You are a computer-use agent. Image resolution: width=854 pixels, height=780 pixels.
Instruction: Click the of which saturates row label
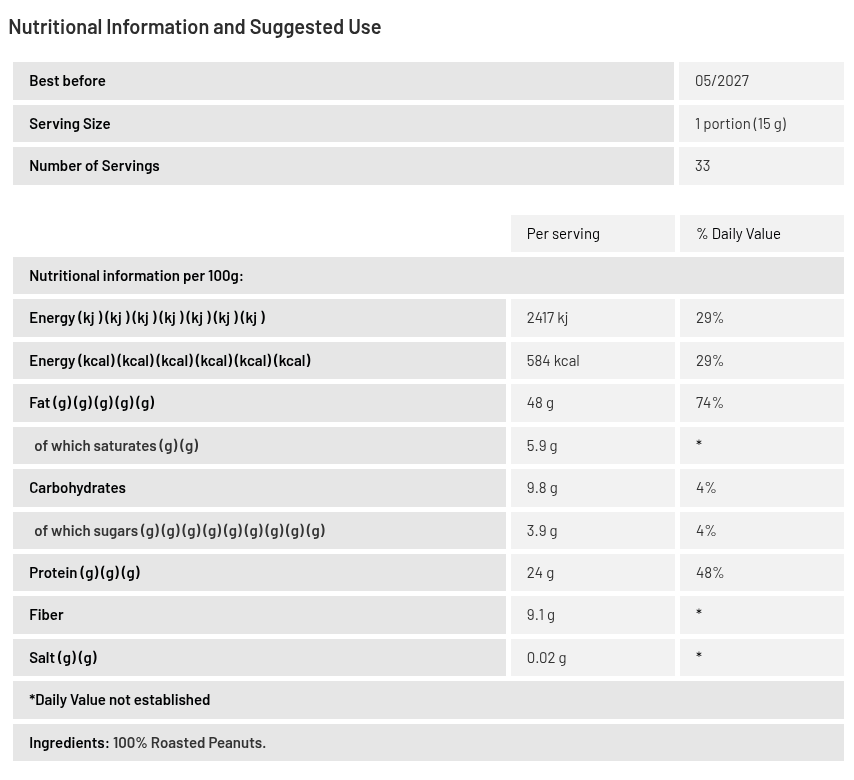[x=259, y=446]
